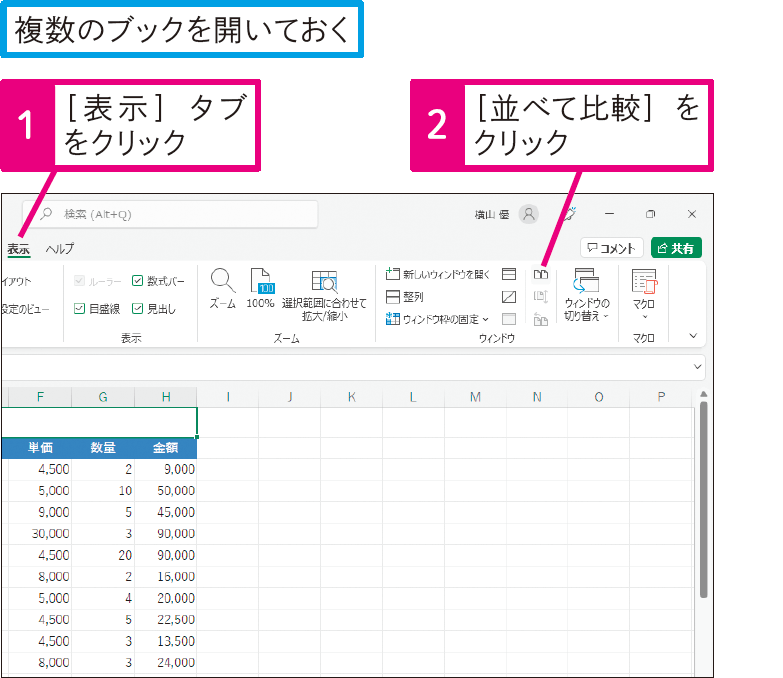Toggle the Gridlines (目盛線) checkbox
Image resolution: width=783 pixels, height=678 pixels.
click(x=79, y=309)
